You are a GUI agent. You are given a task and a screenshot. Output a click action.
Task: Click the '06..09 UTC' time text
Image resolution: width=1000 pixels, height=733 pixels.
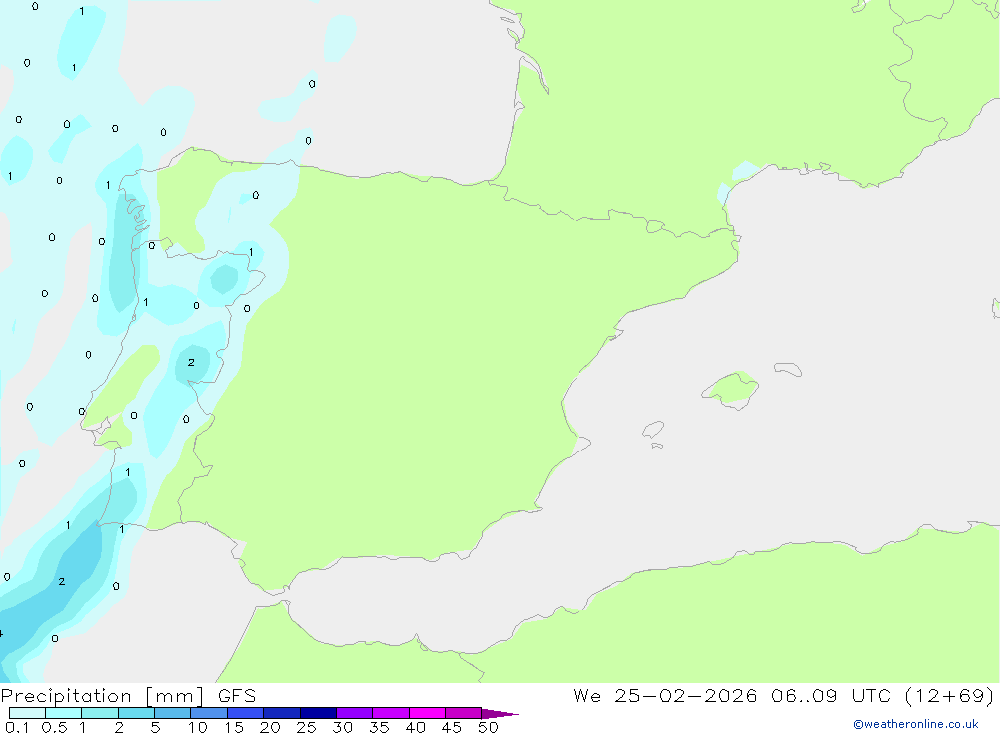(830, 695)
